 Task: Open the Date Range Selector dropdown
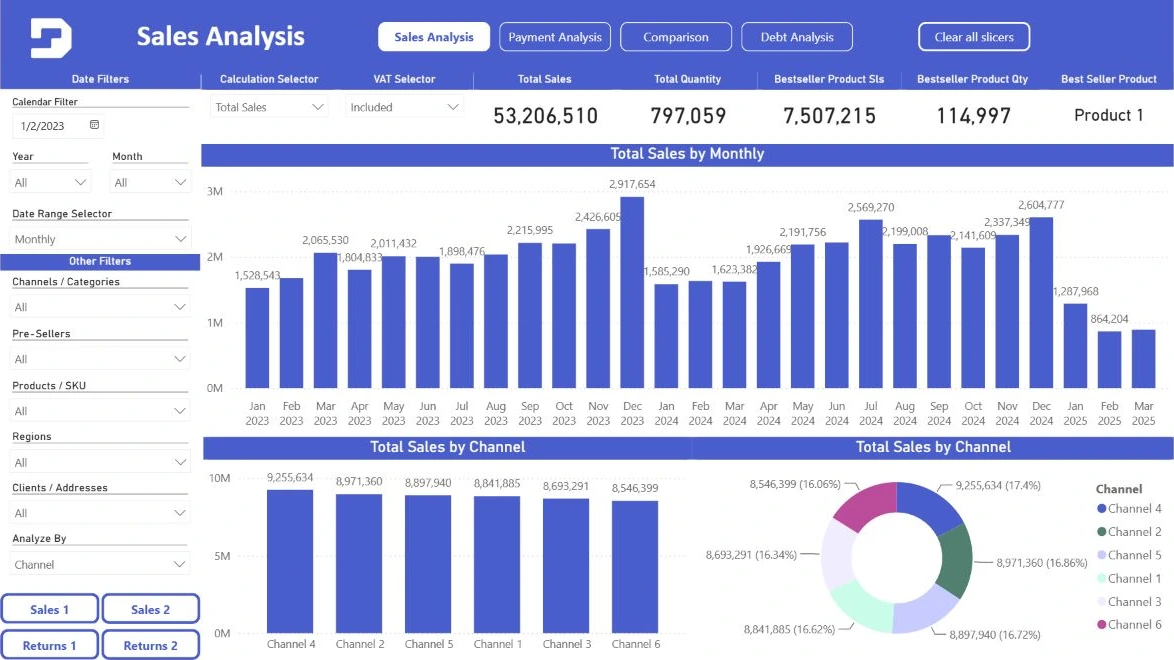coord(100,239)
